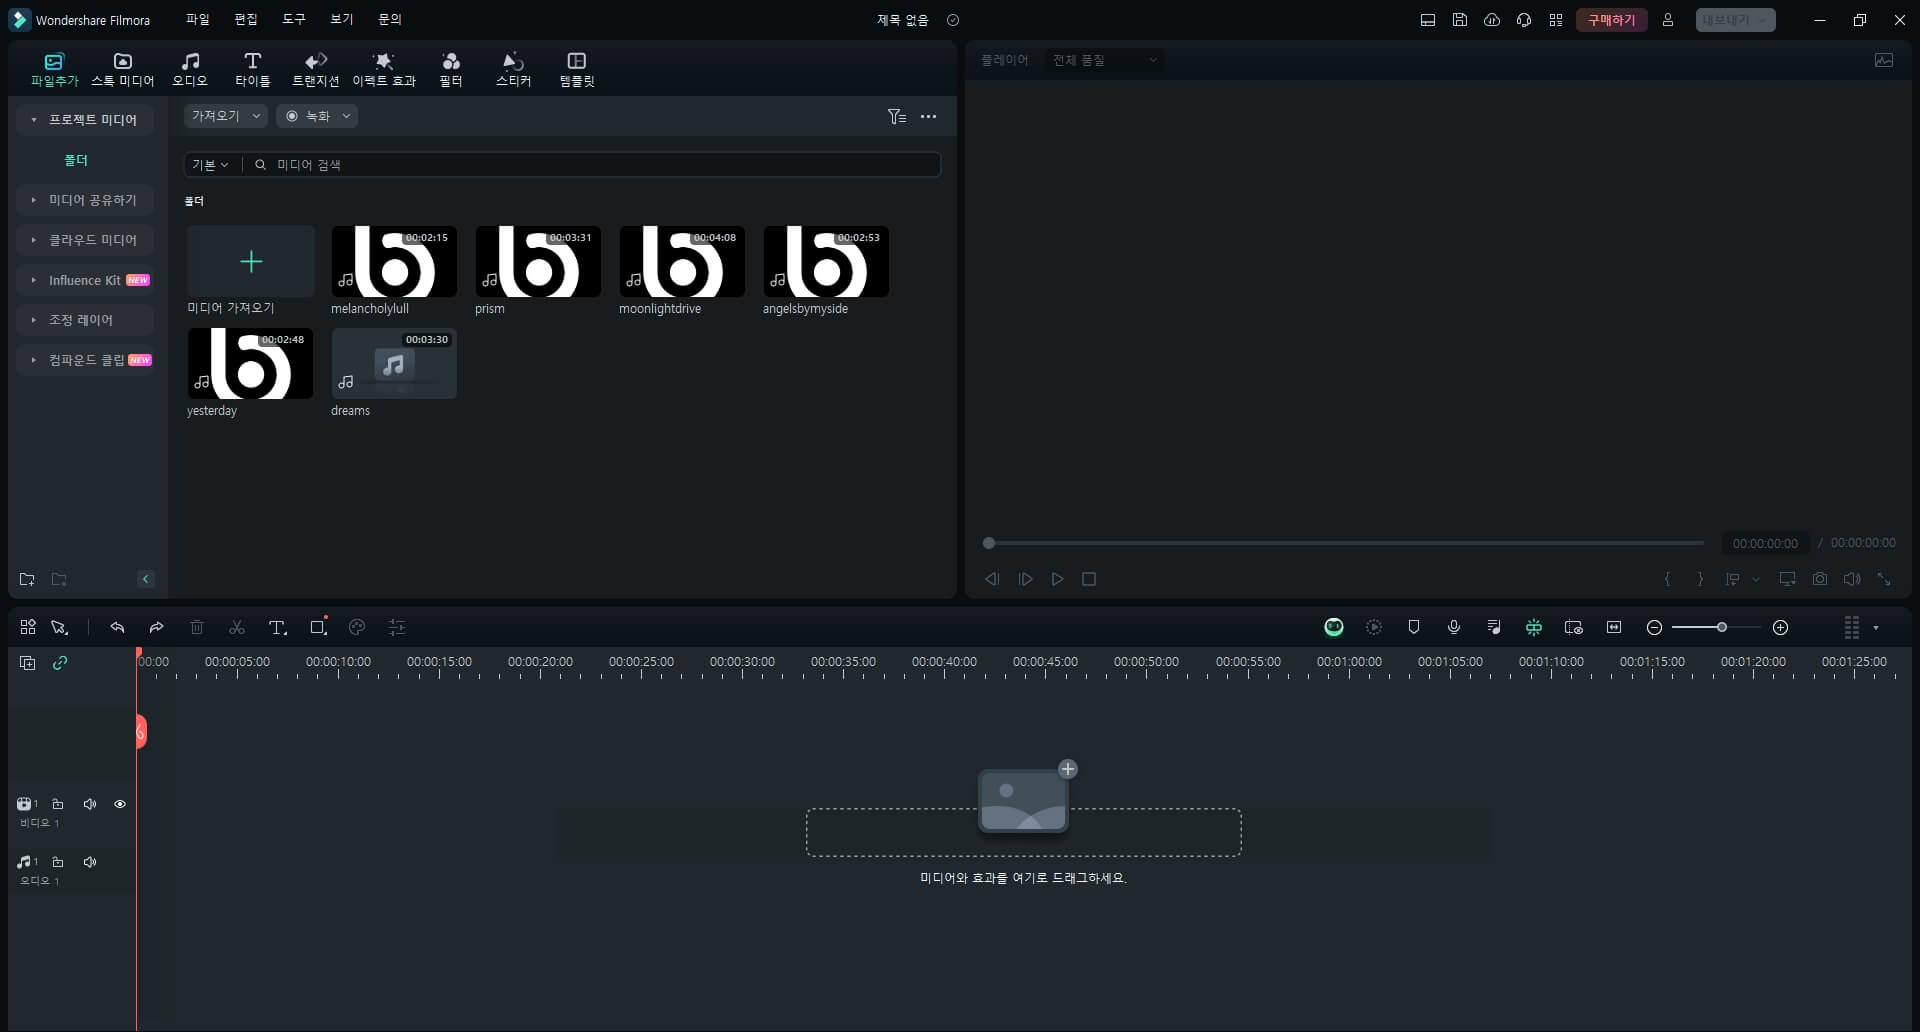Step back one frame in player

tap(992, 579)
